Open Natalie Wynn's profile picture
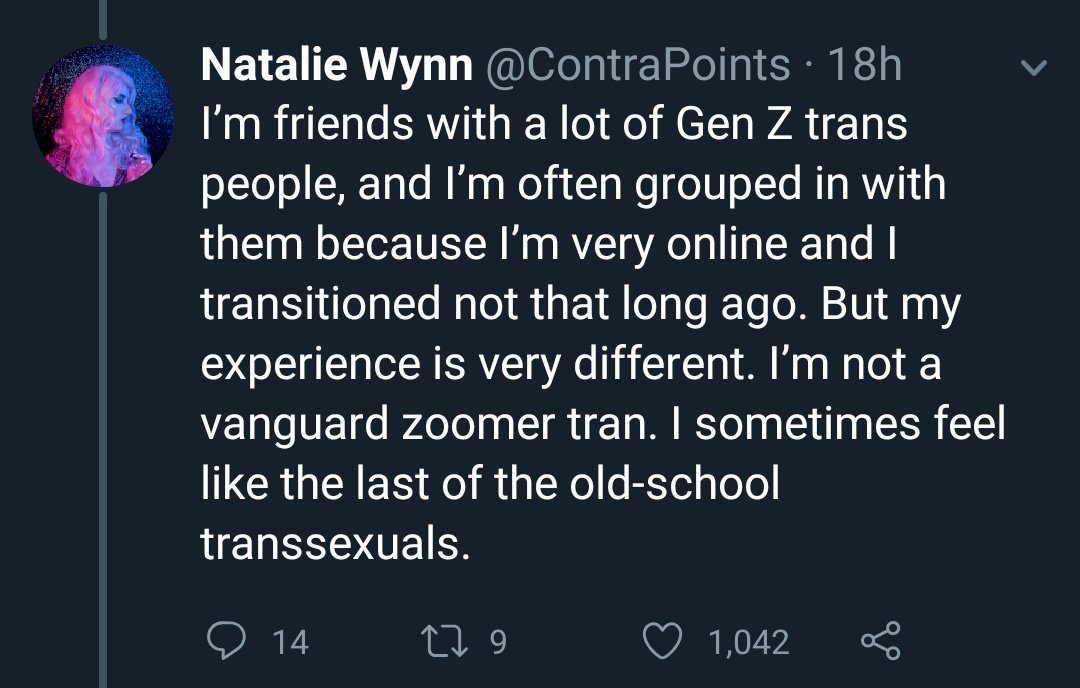1080x688 pixels. (x=103, y=116)
